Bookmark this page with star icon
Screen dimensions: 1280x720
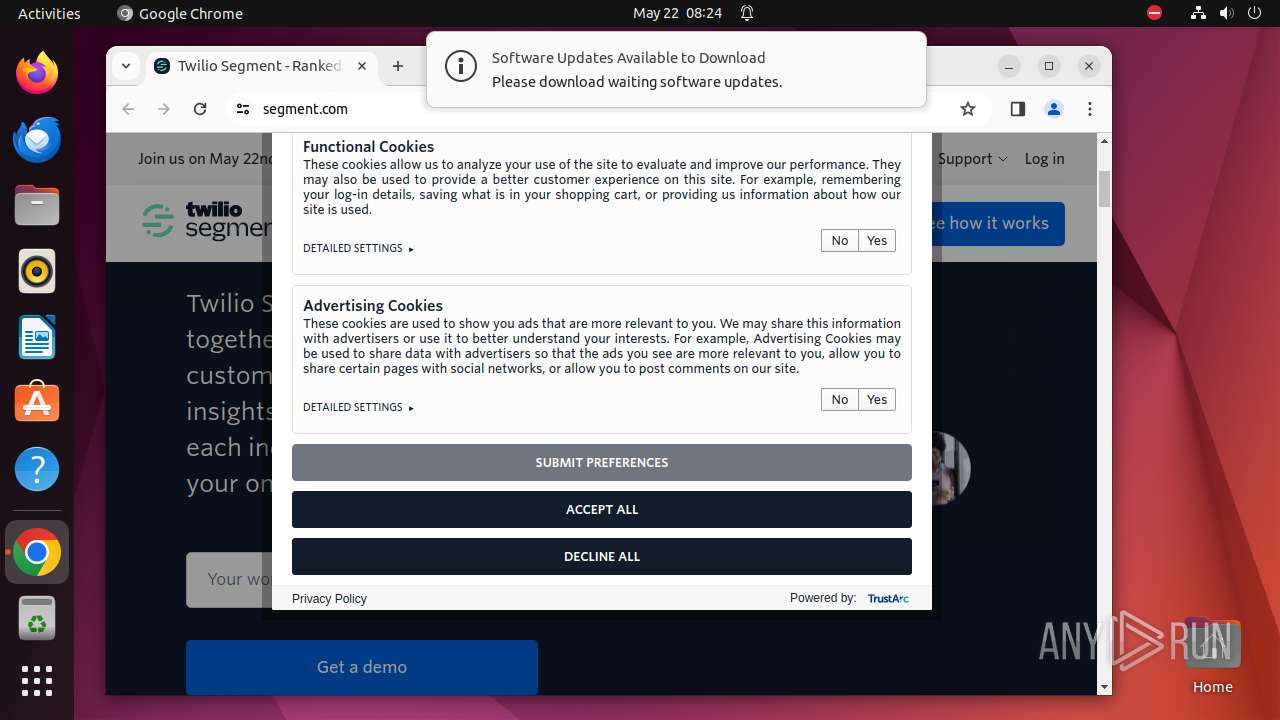click(967, 109)
